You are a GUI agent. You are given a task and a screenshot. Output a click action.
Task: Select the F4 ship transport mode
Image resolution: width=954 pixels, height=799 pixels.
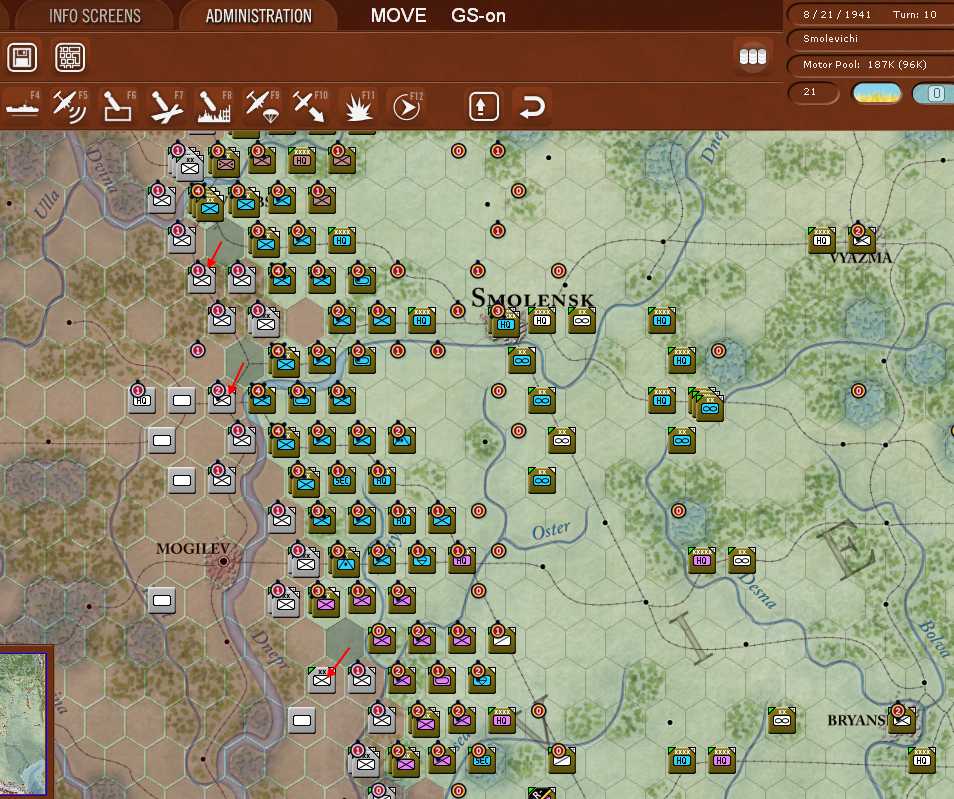point(23,106)
